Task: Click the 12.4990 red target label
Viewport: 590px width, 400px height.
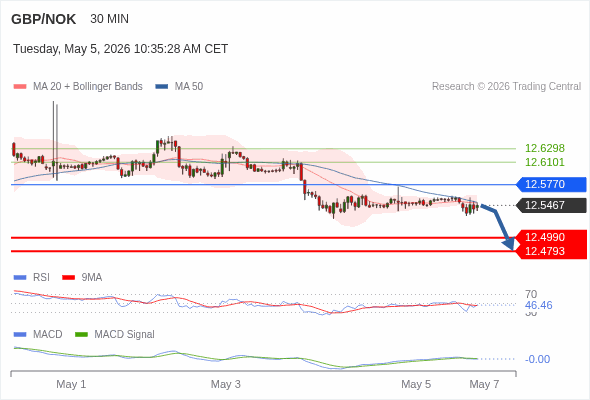Action: (x=551, y=237)
